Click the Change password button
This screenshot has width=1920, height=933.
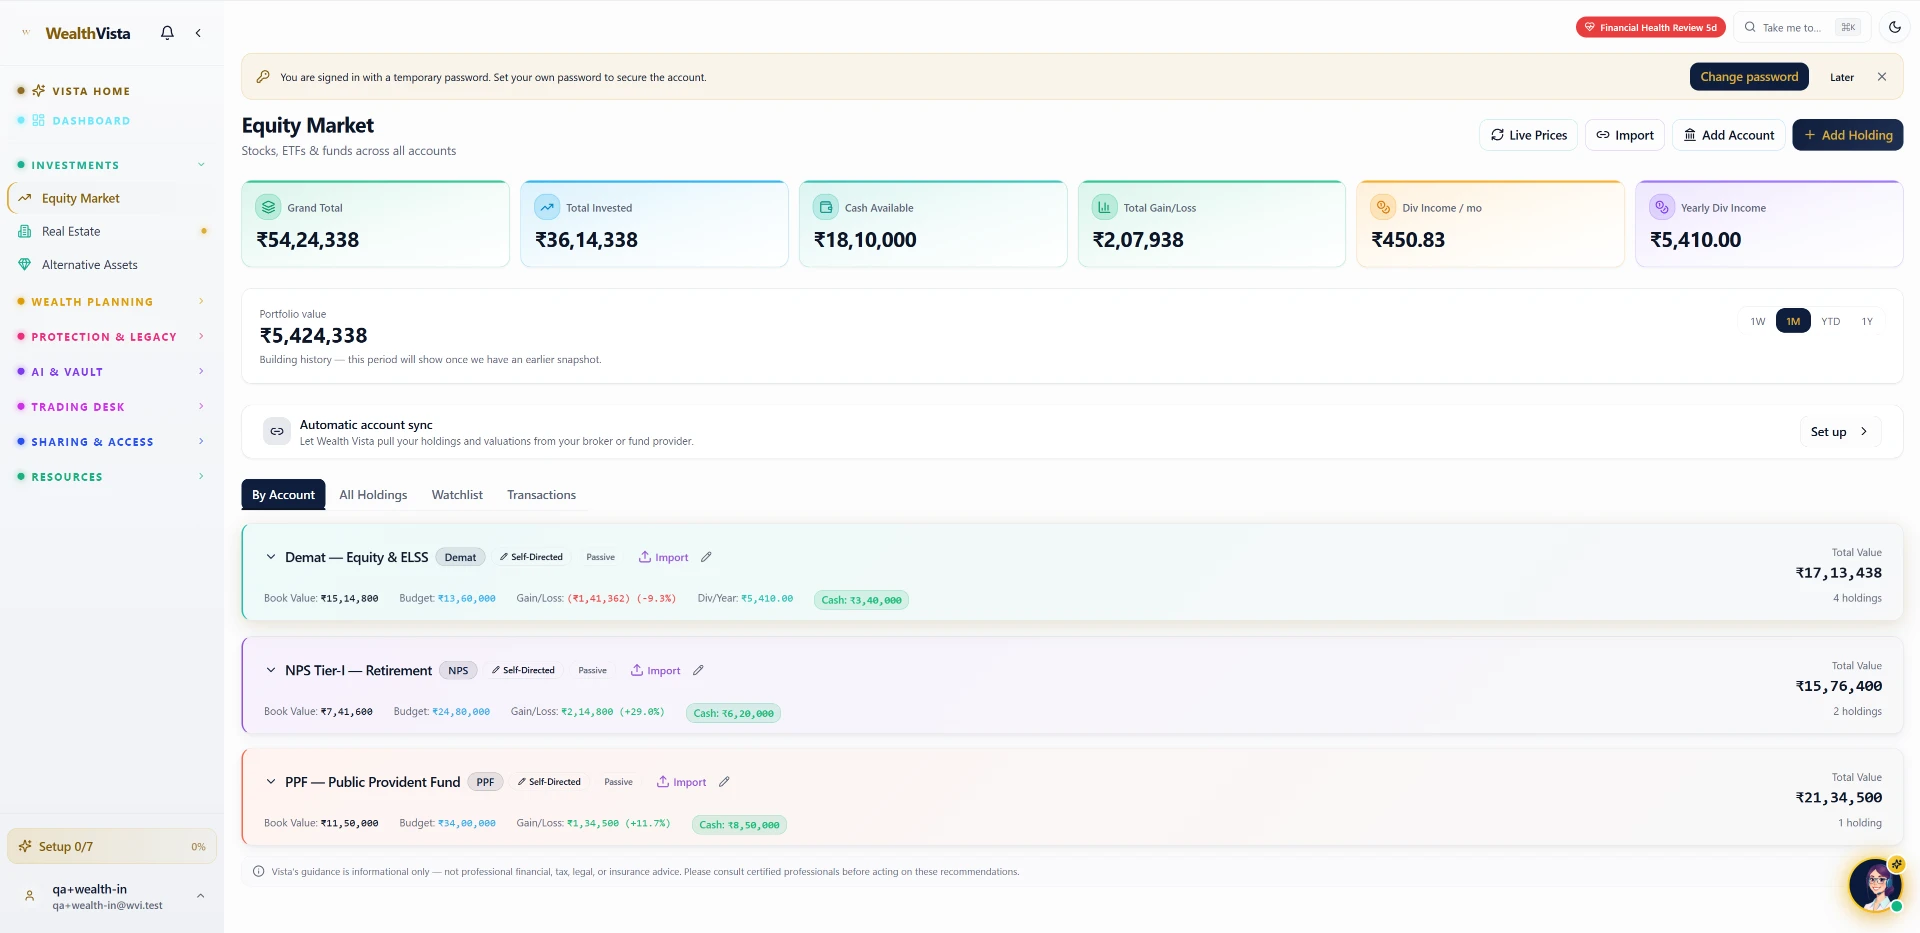point(1749,77)
